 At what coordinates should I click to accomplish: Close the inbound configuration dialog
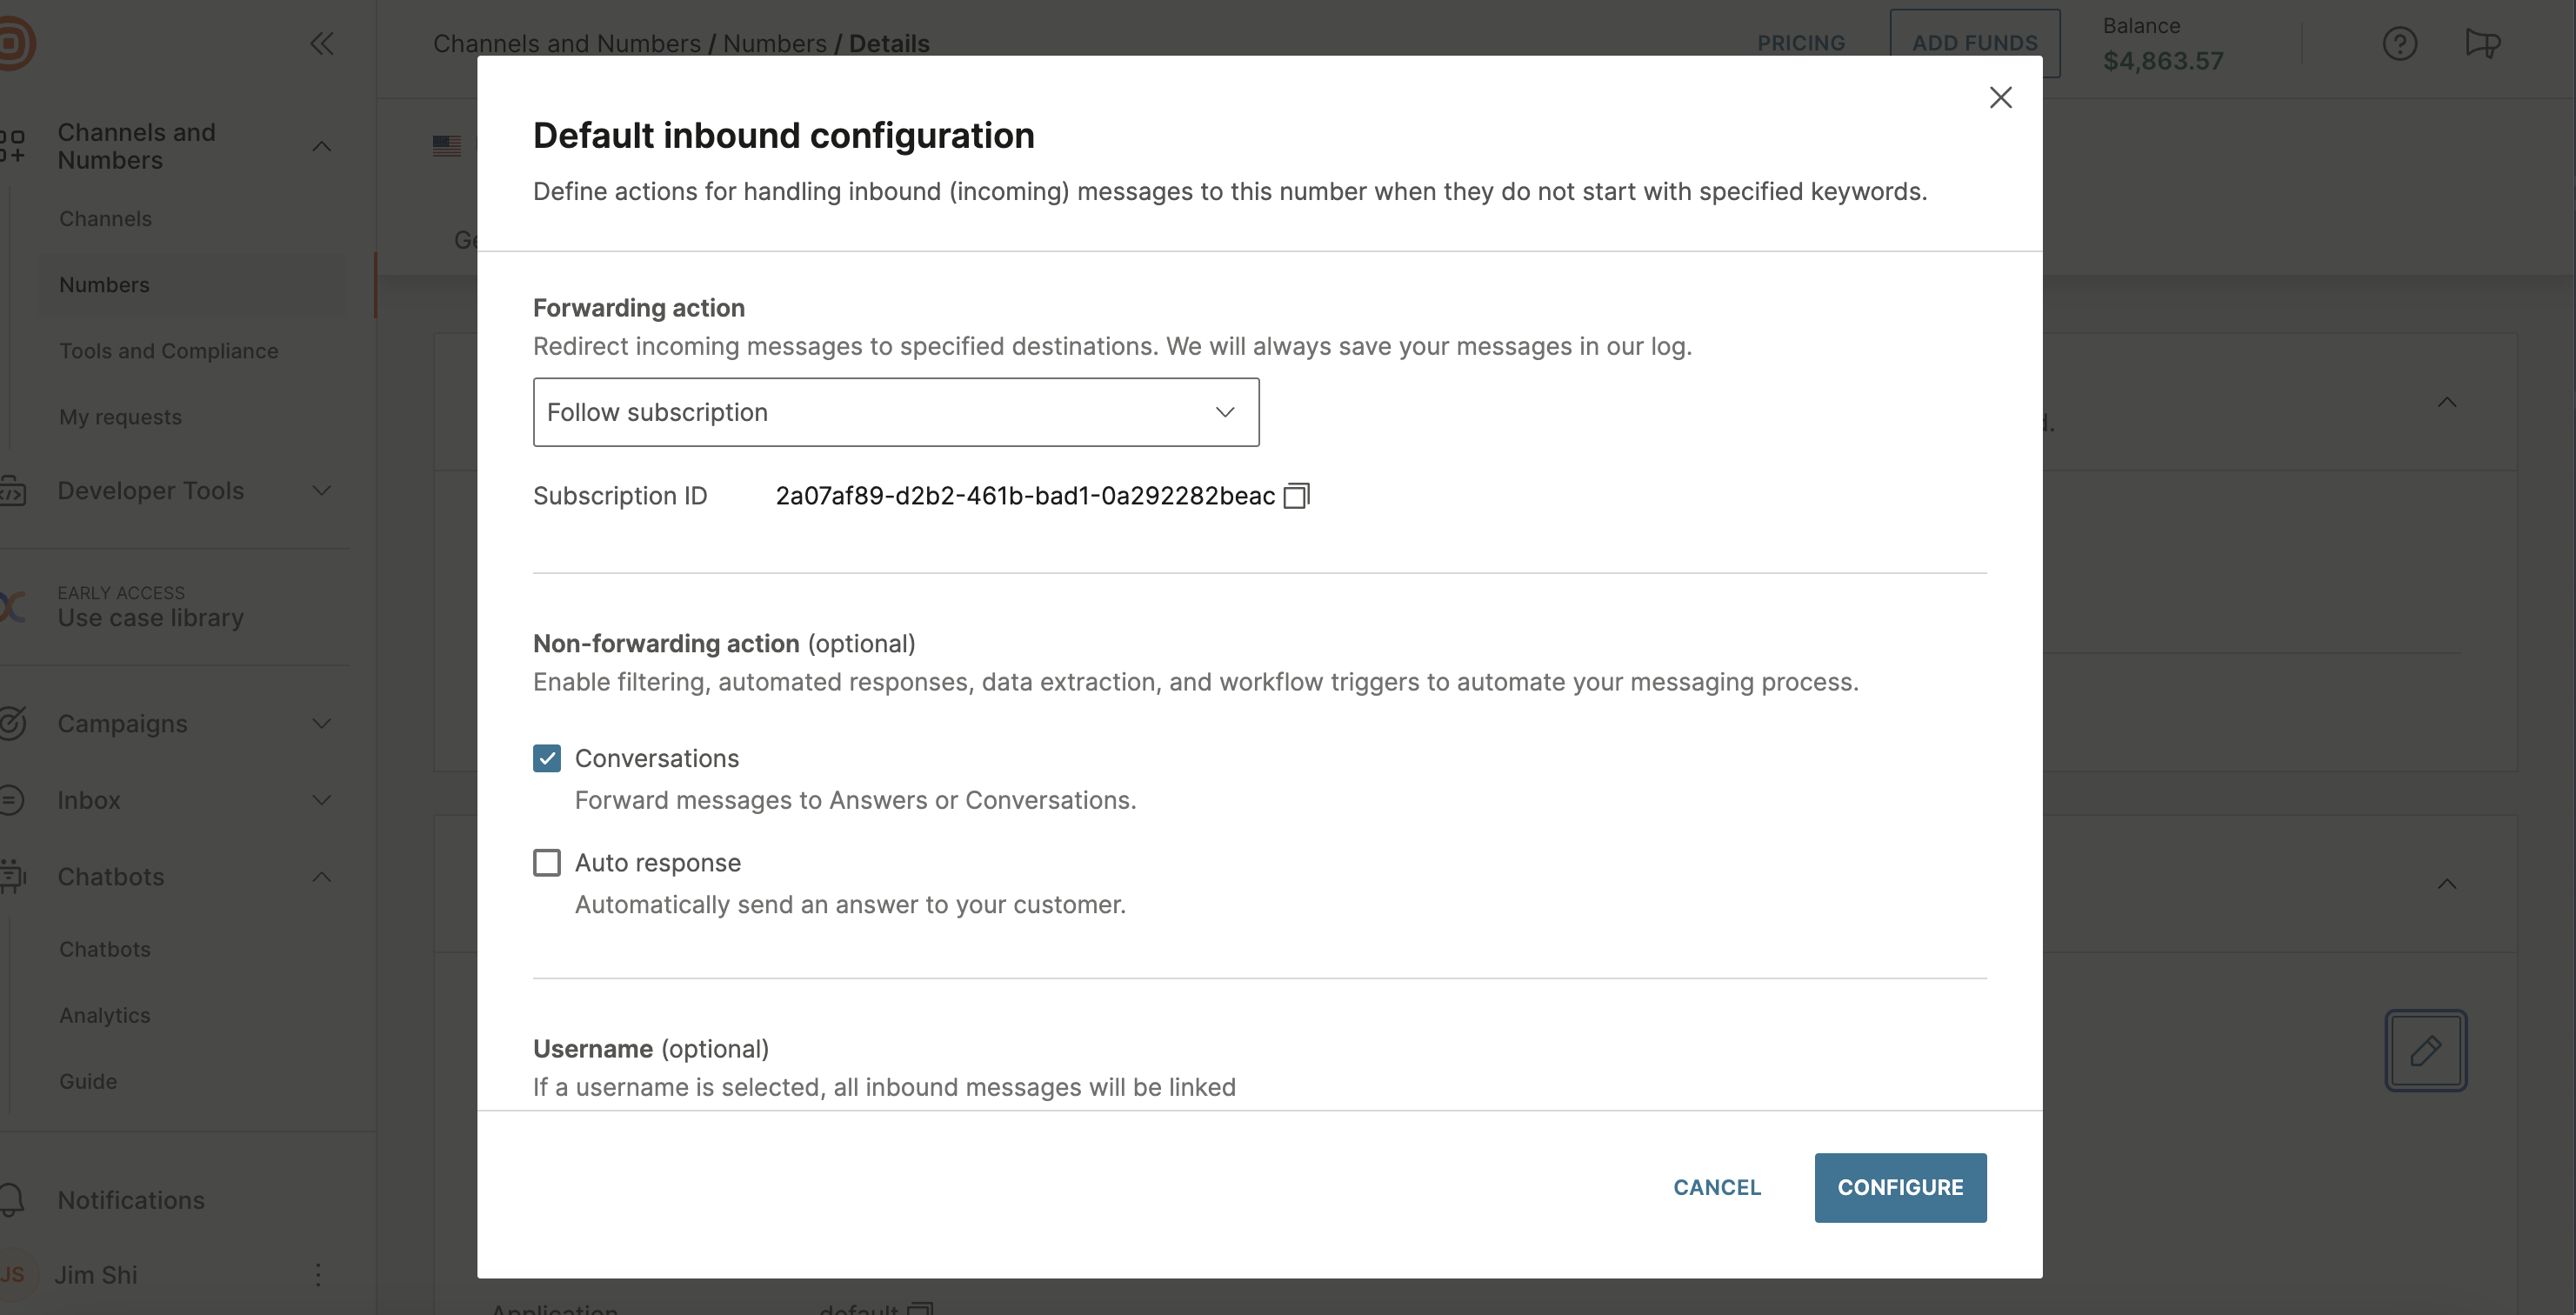click(x=2000, y=97)
